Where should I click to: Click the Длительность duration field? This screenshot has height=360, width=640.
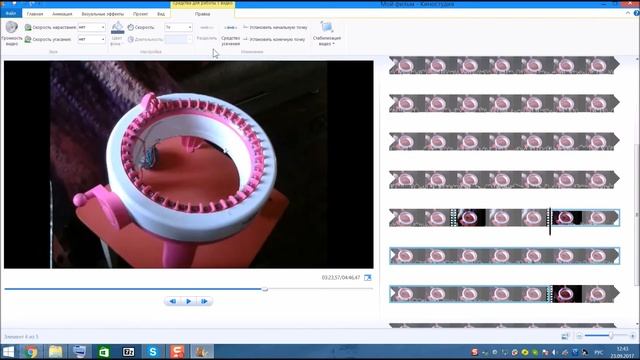(178, 40)
